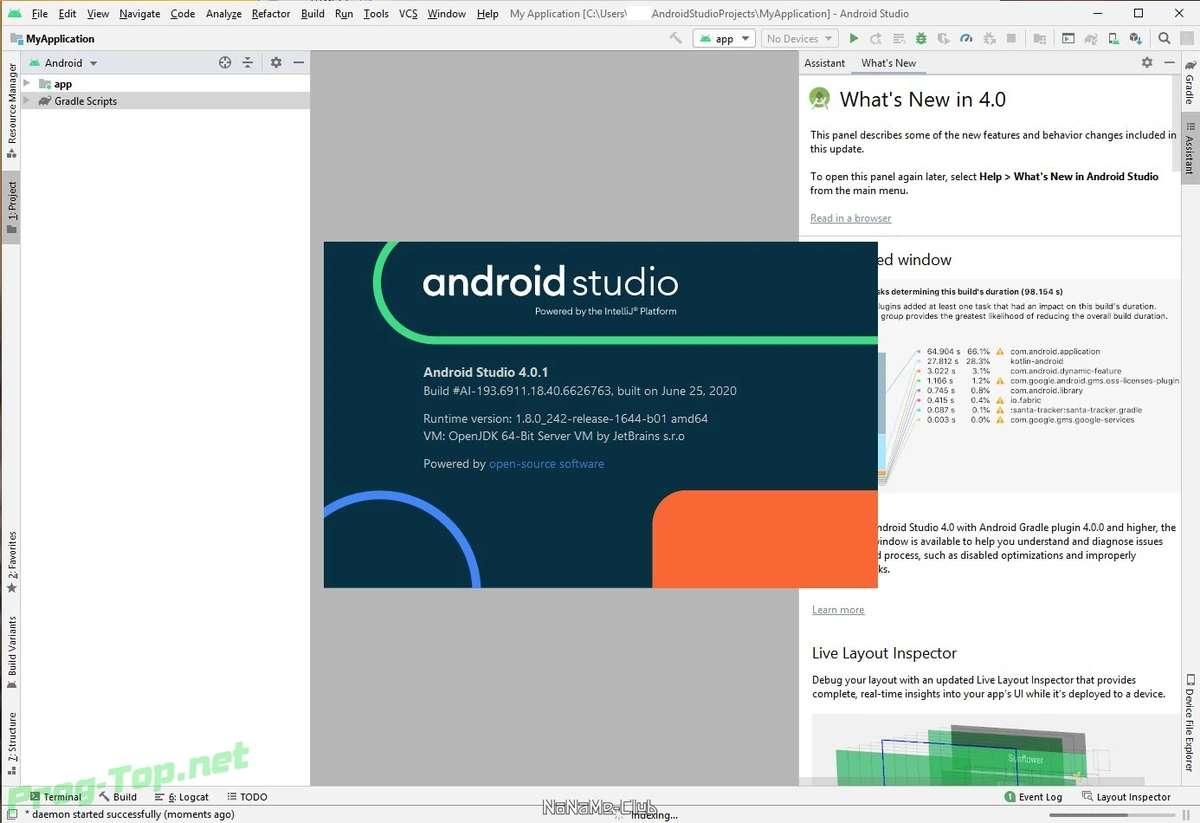The image size is (1200, 823).
Task: Expand the app tree node arrow
Action: 28,84
